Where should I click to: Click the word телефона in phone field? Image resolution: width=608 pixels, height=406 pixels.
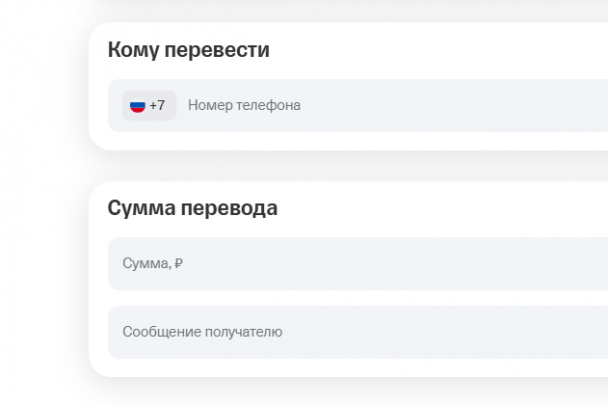click(272, 105)
